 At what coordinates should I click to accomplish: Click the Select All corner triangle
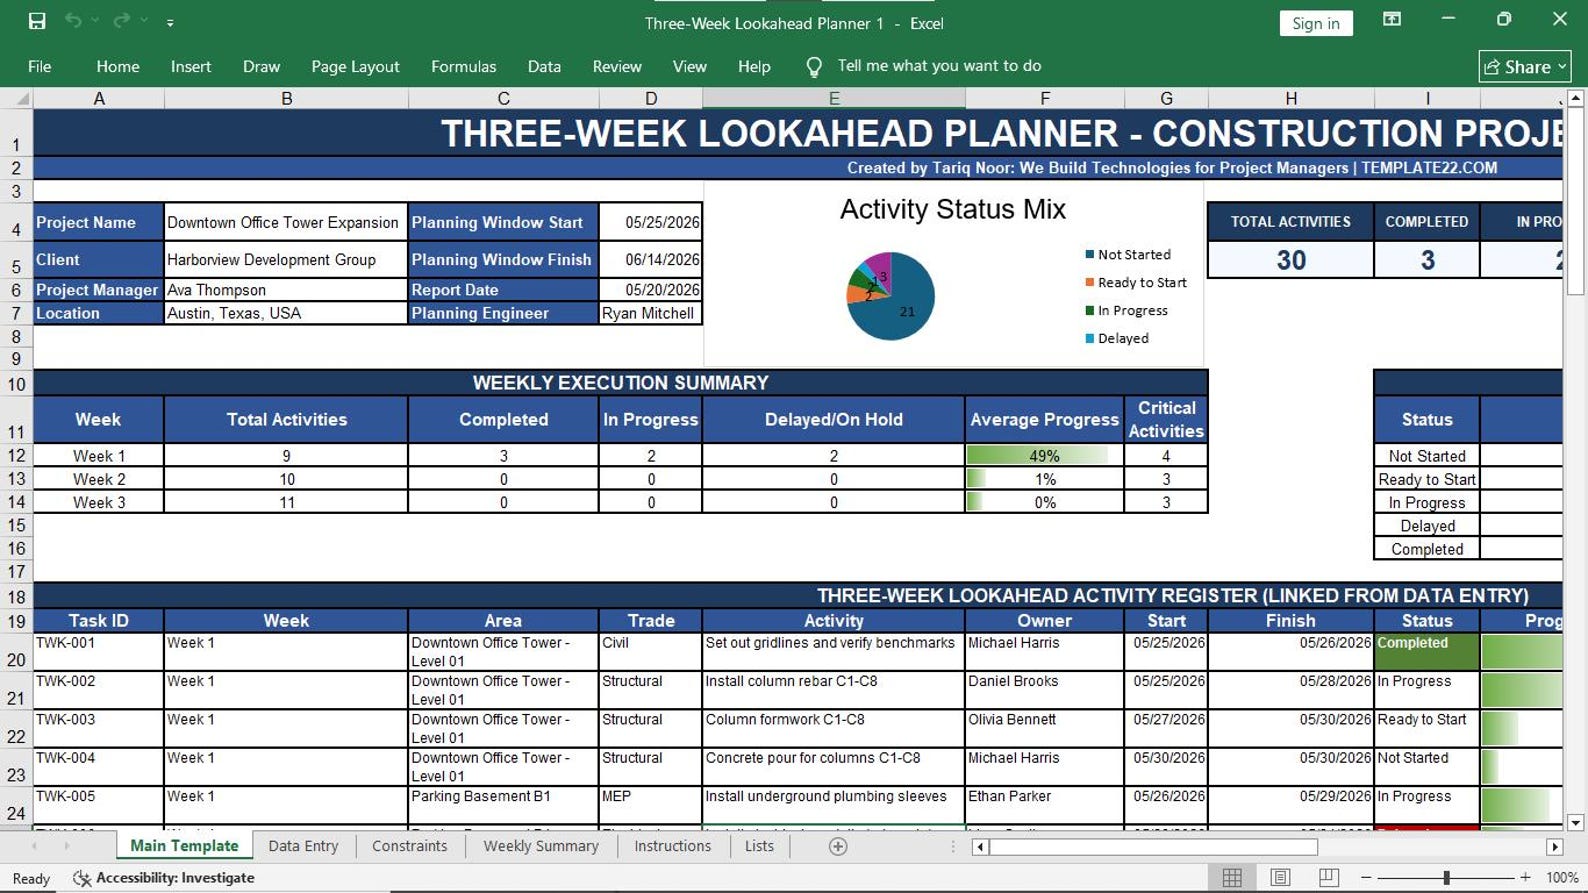[x=17, y=98]
